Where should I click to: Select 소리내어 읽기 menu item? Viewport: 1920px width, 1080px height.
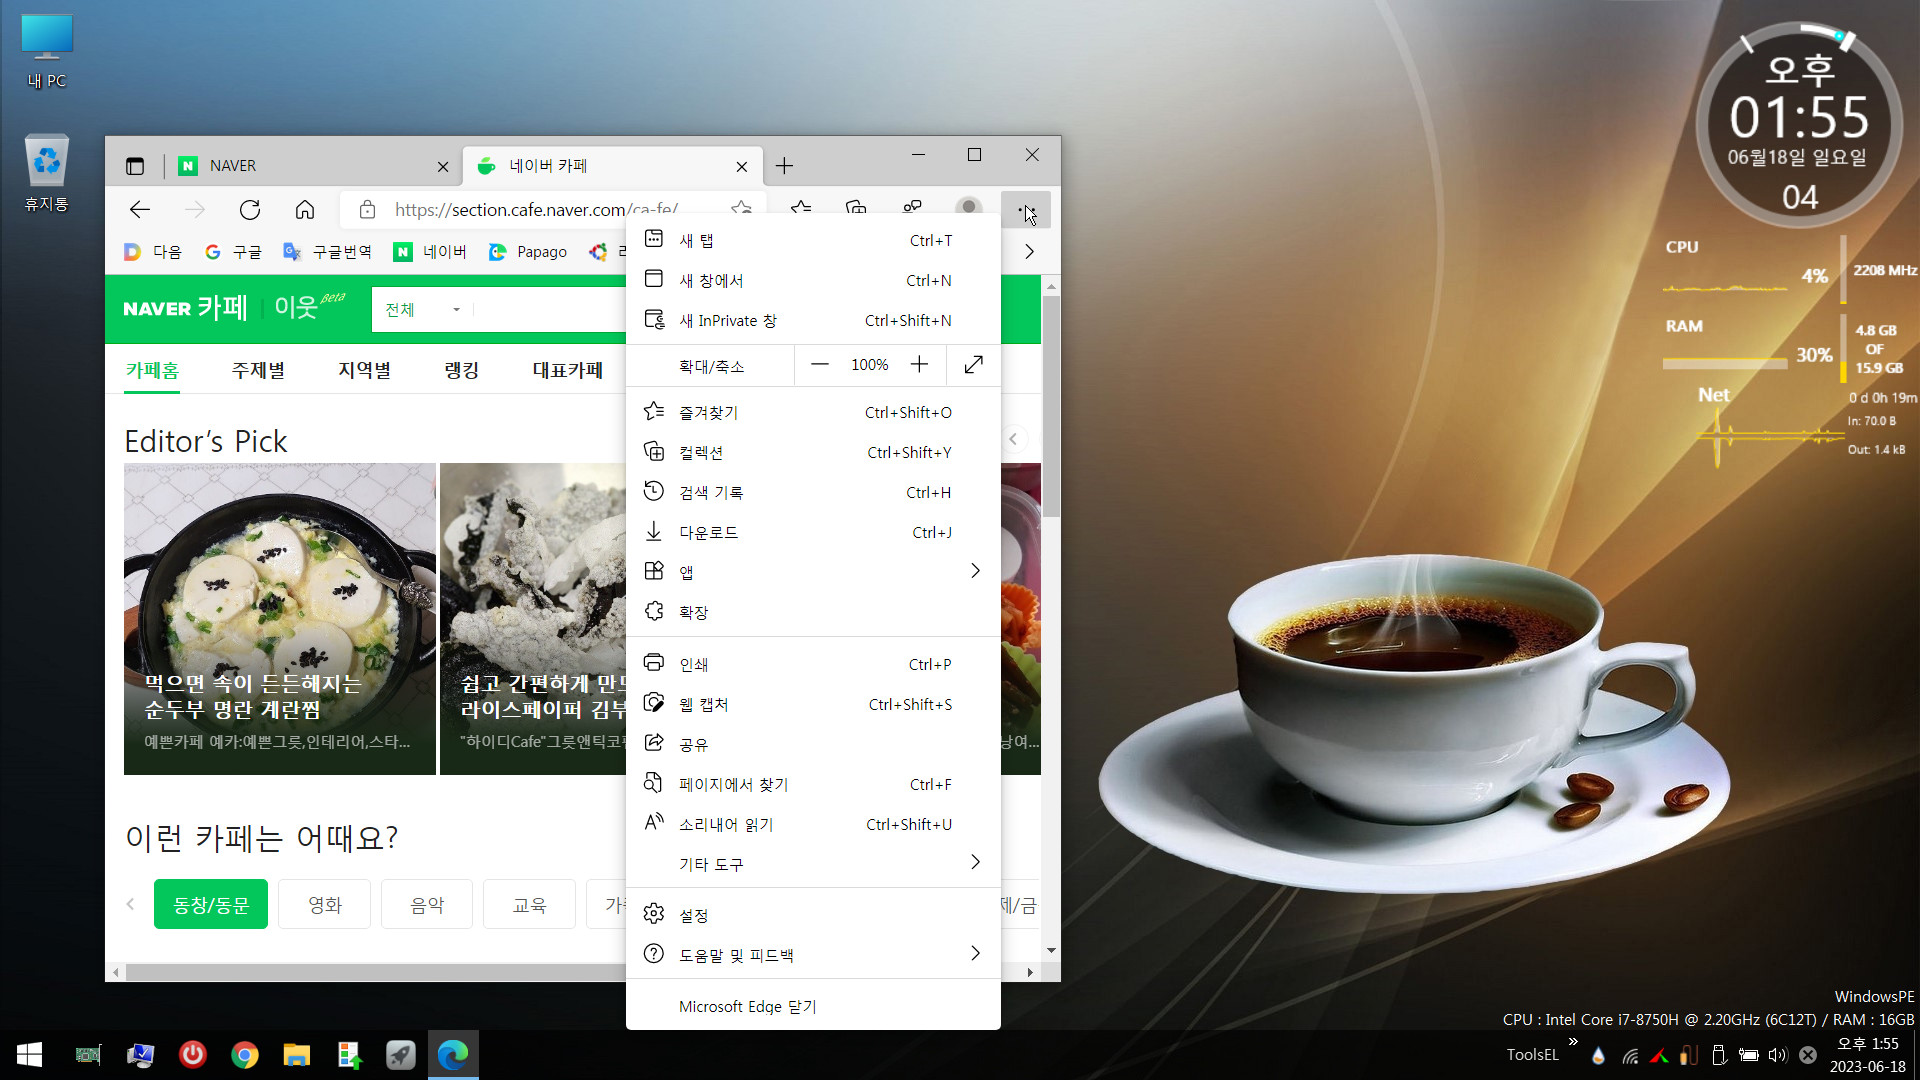pos(813,824)
